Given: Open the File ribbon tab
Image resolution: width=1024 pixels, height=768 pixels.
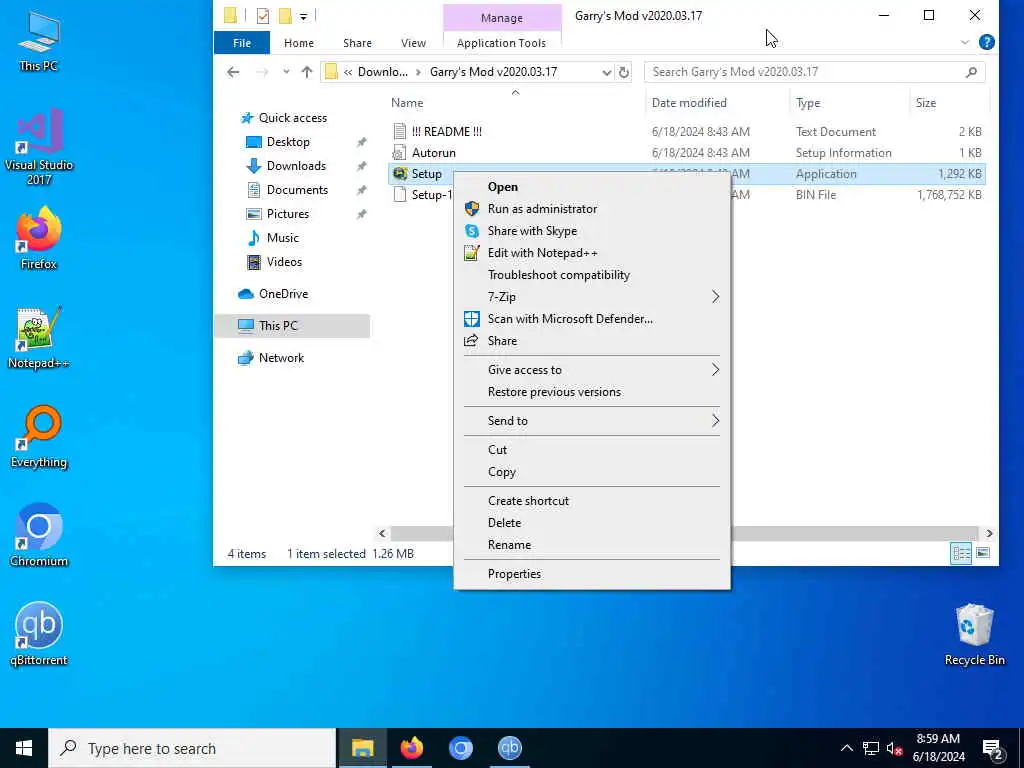Looking at the screenshot, I should (242, 42).
